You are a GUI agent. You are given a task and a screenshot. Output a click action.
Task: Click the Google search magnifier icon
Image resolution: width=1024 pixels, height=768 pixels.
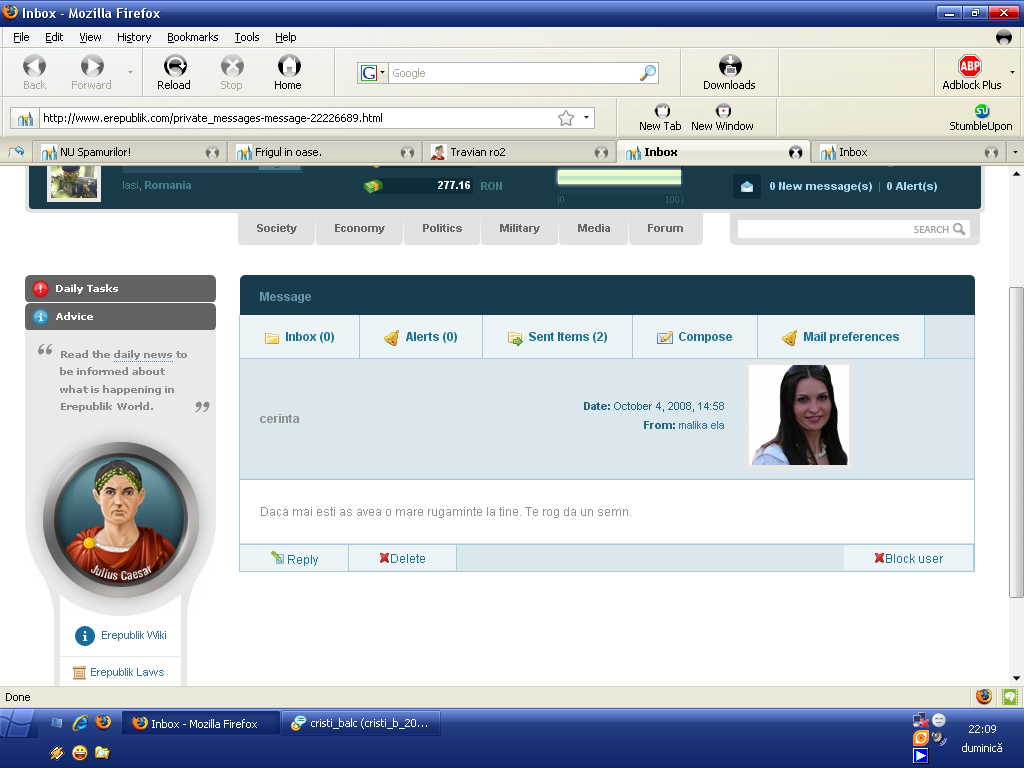point(648,73)
